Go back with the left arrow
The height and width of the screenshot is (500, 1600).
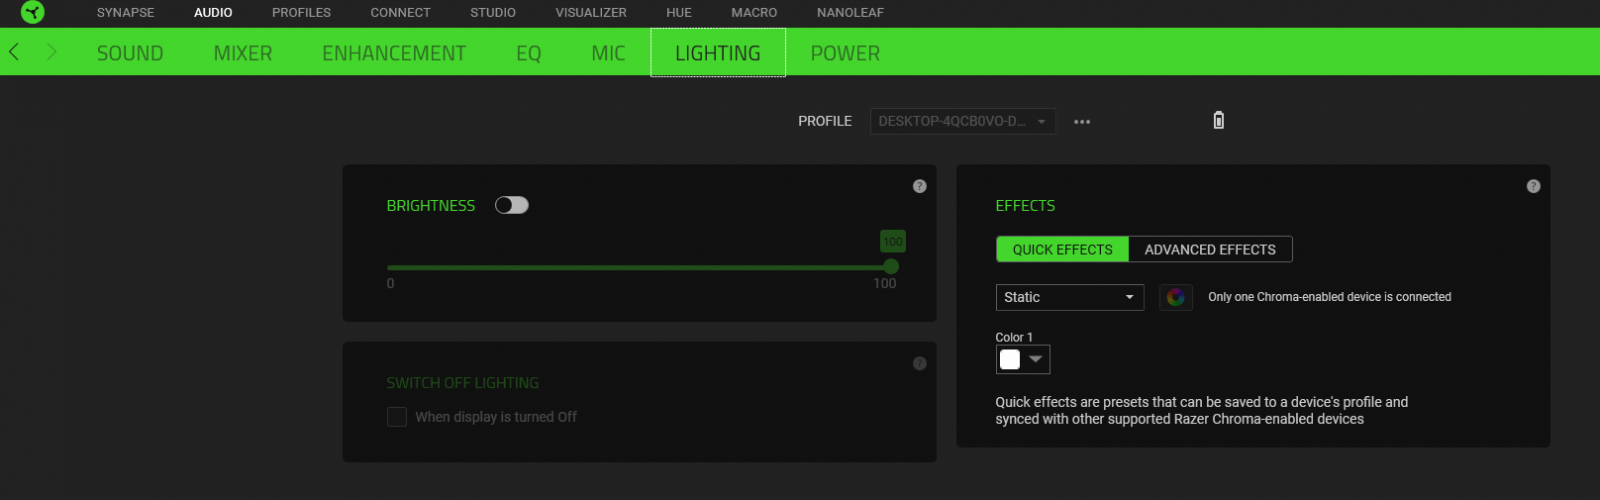tap(14, 52)
